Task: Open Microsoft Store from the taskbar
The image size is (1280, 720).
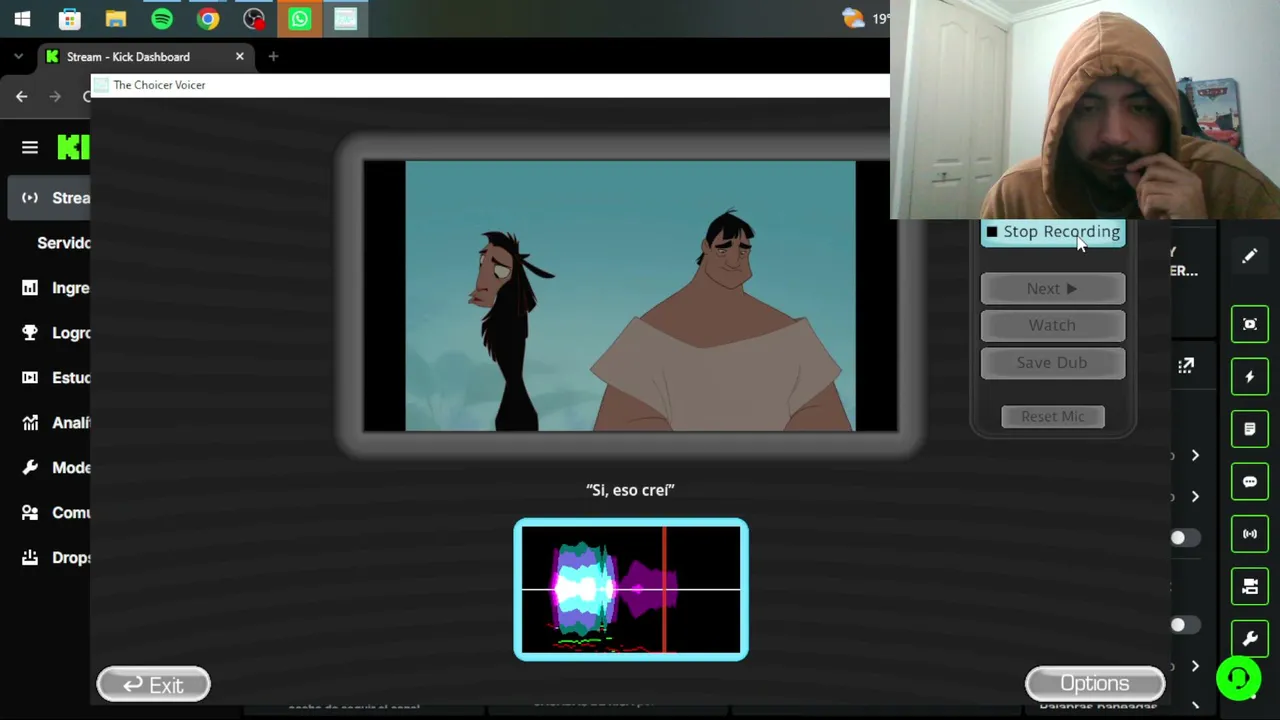Action: [69, 19]
